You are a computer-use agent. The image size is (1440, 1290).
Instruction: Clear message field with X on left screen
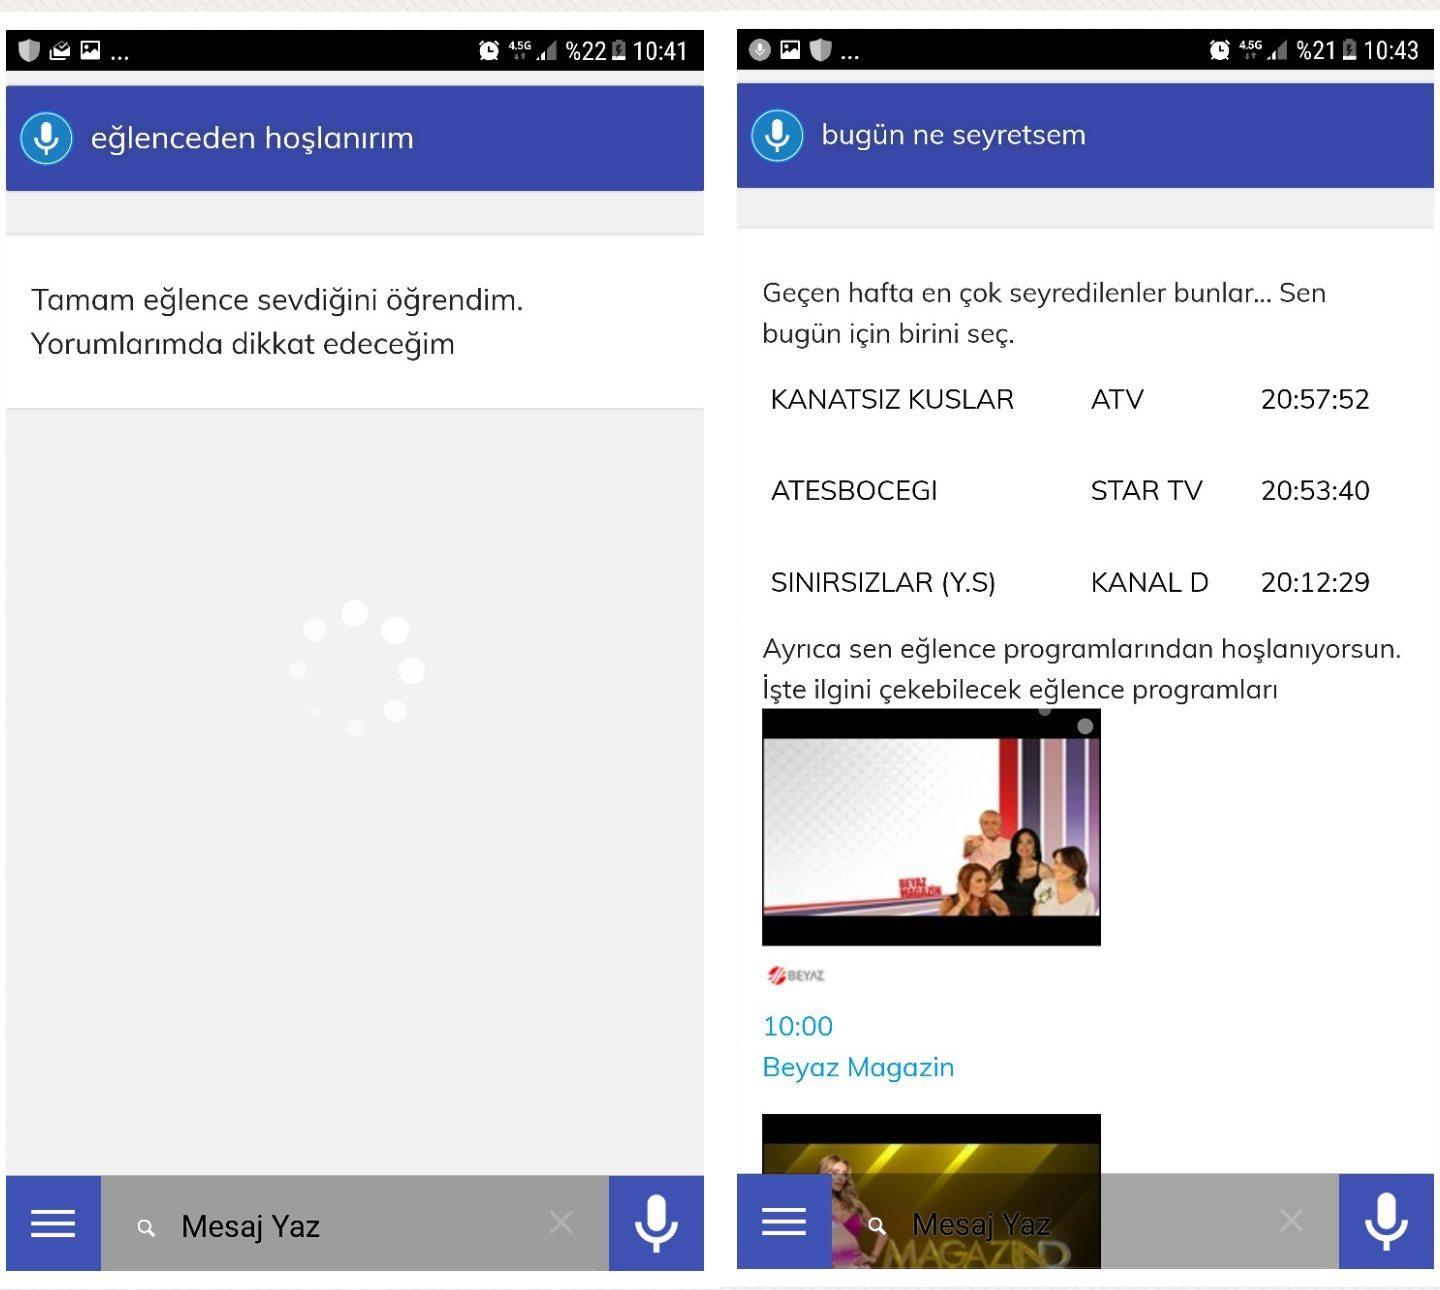[561, 1222]
